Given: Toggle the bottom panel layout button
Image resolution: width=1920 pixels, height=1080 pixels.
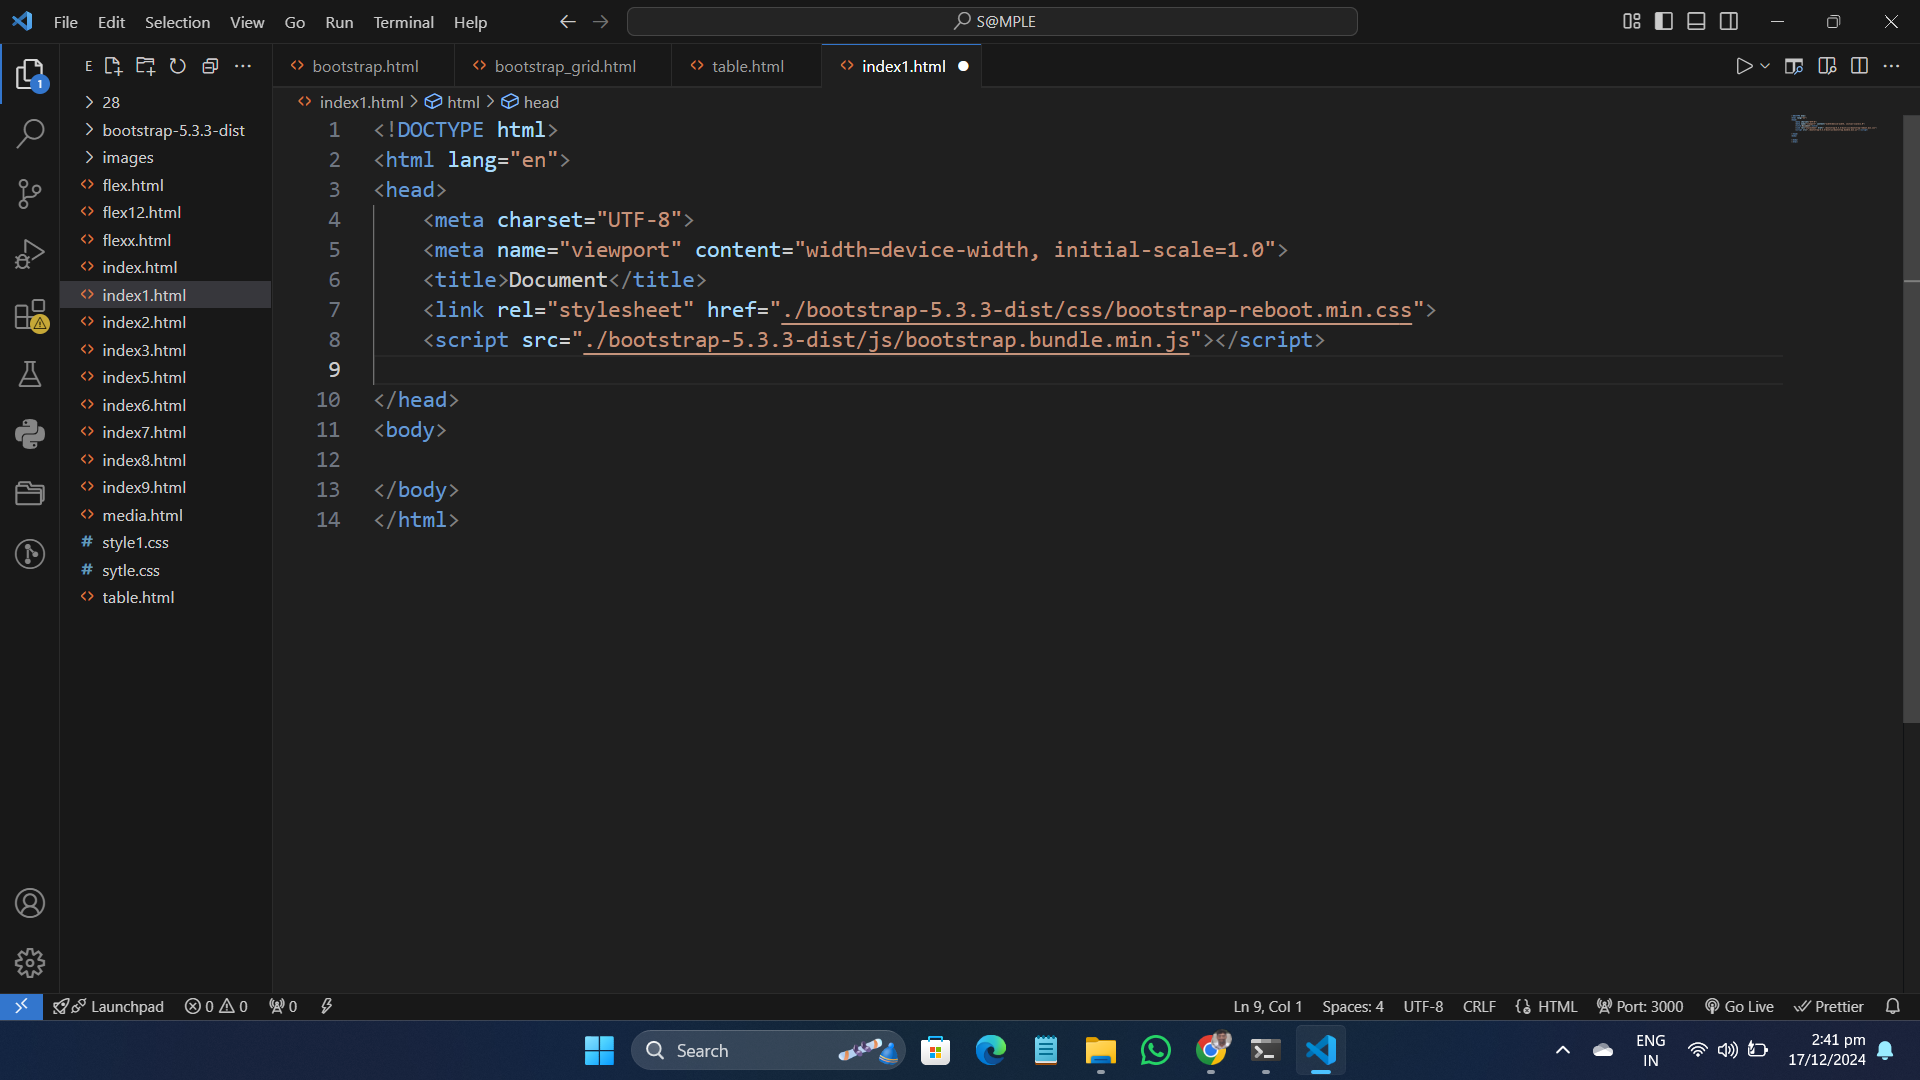Looking at the screenshot, I should pos(1696,21).
